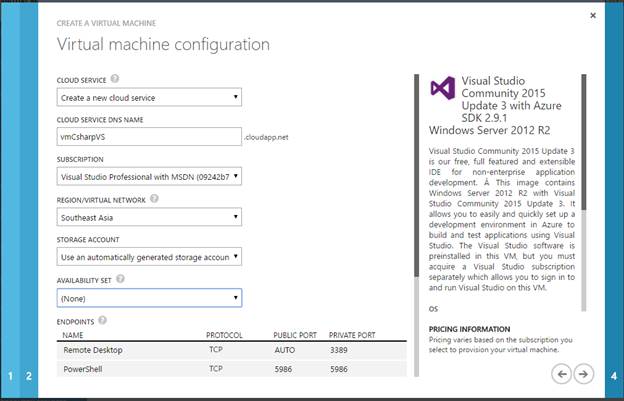
Task: Click the OS label in description panel
Action: pyautogui.click(x=433, y=309)
